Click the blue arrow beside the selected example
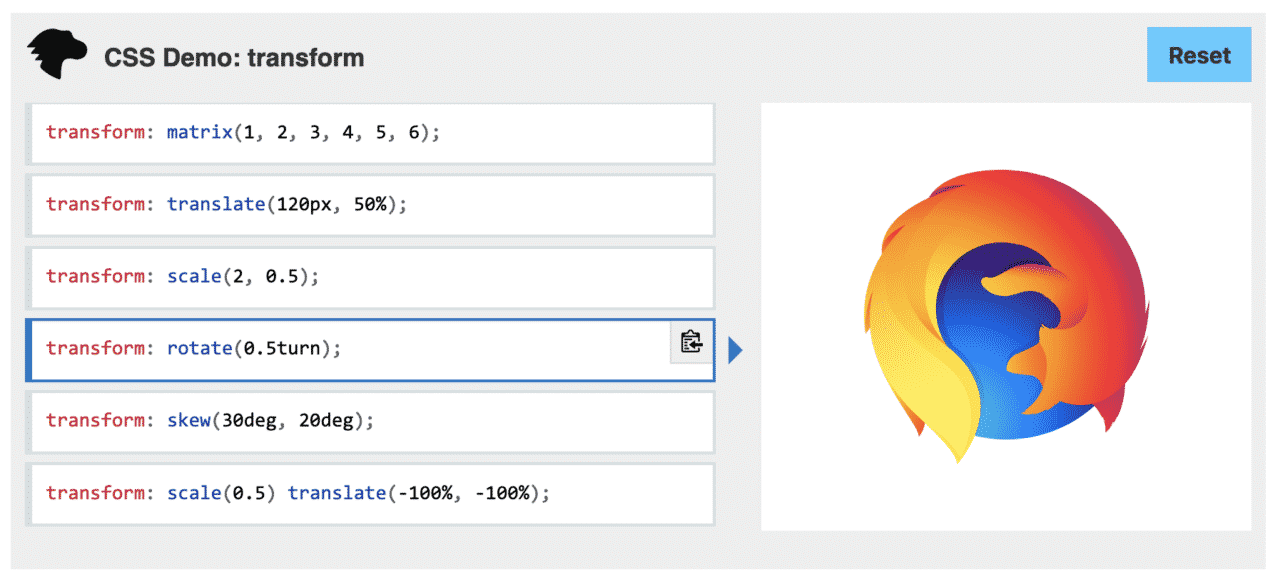Image resolution: width=1280 pixels, height=582 pixels. tap(736, 350)
